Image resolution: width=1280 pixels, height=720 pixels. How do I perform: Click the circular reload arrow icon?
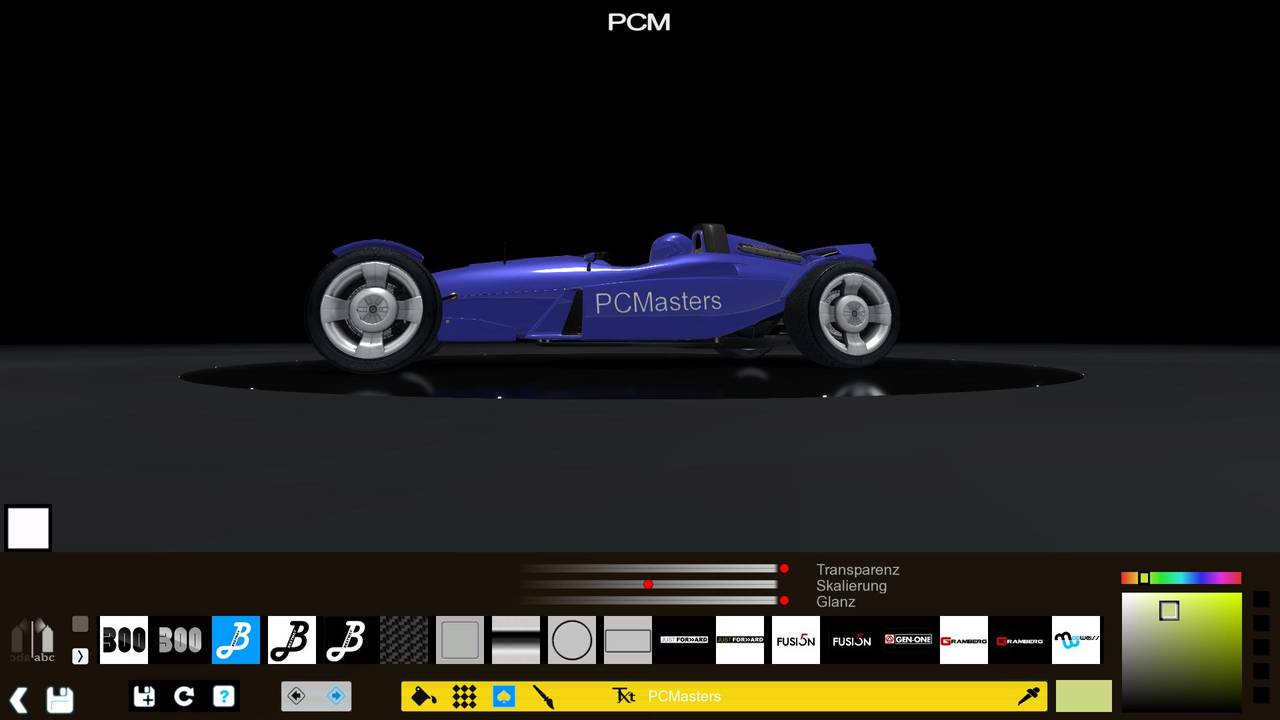pyautogui.click(x=184, y=696)
